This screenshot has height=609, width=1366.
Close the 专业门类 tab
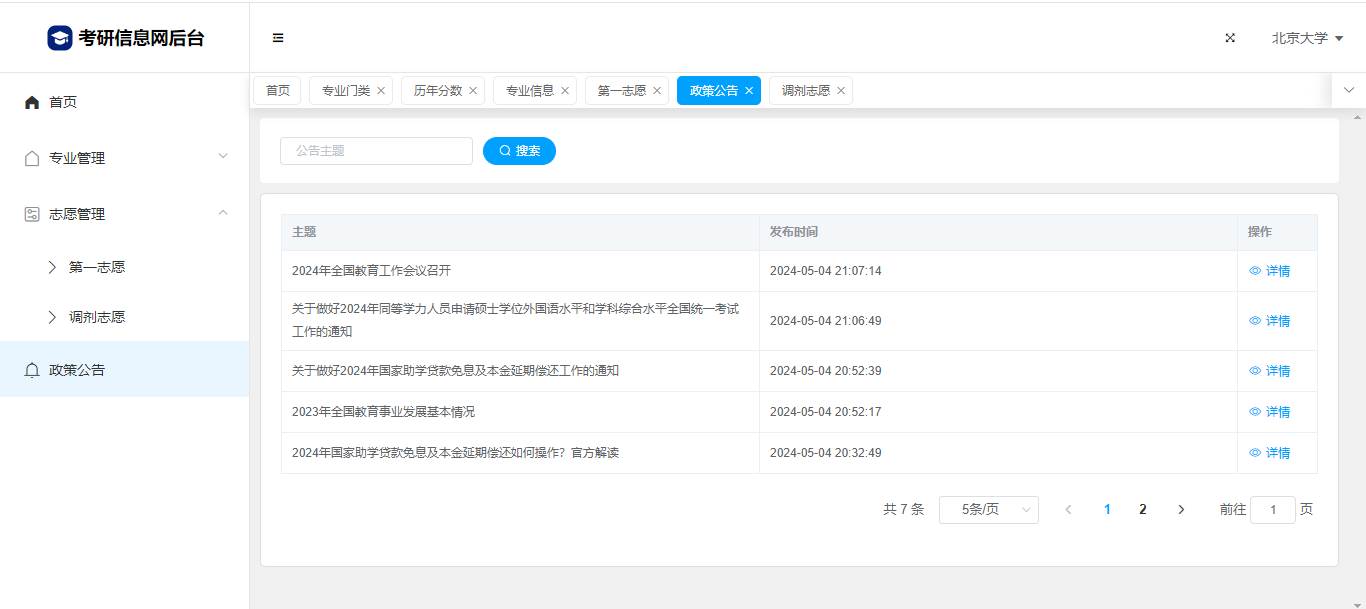coord(381,91)
